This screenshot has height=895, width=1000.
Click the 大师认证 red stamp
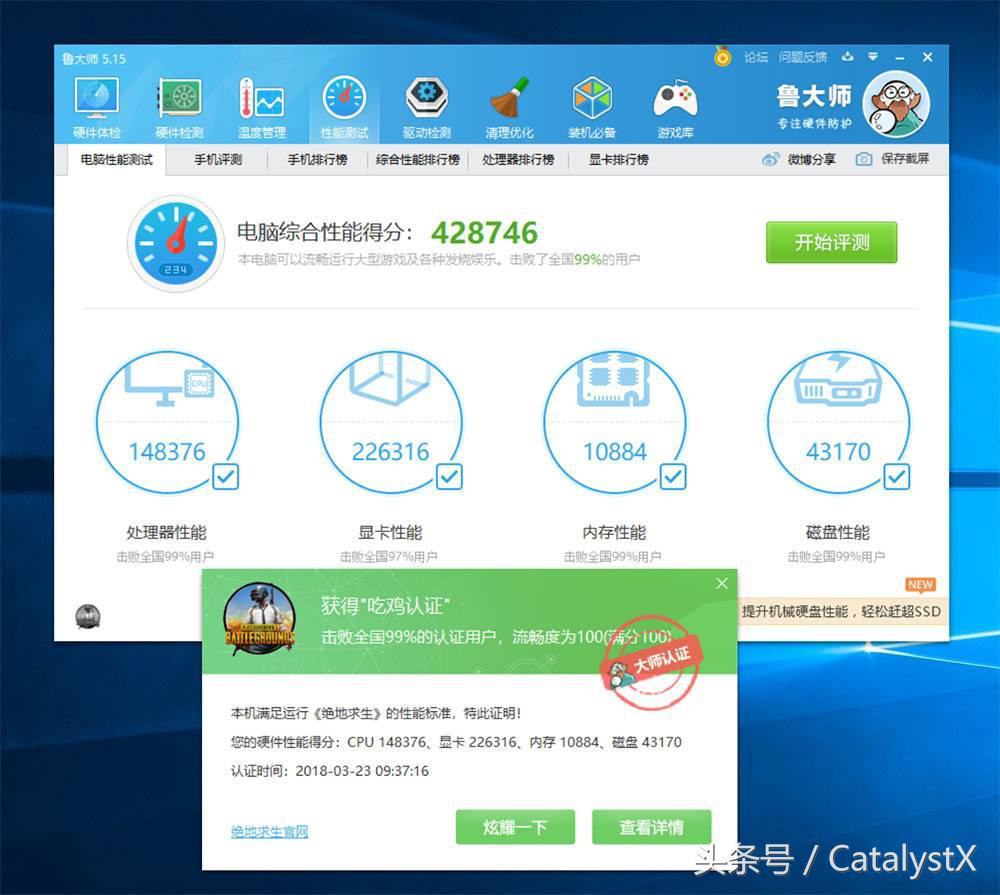652,663
